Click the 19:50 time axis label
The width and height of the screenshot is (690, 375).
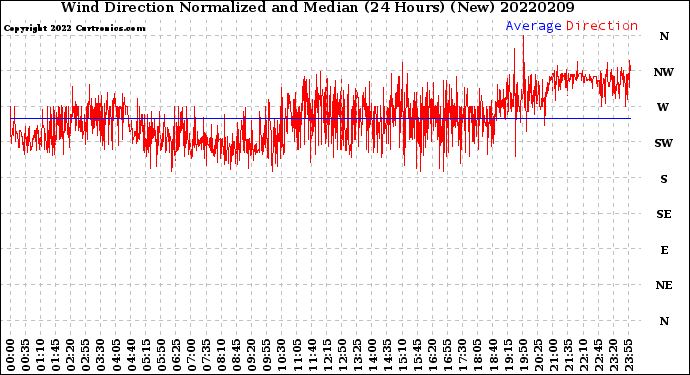(523, 355)
